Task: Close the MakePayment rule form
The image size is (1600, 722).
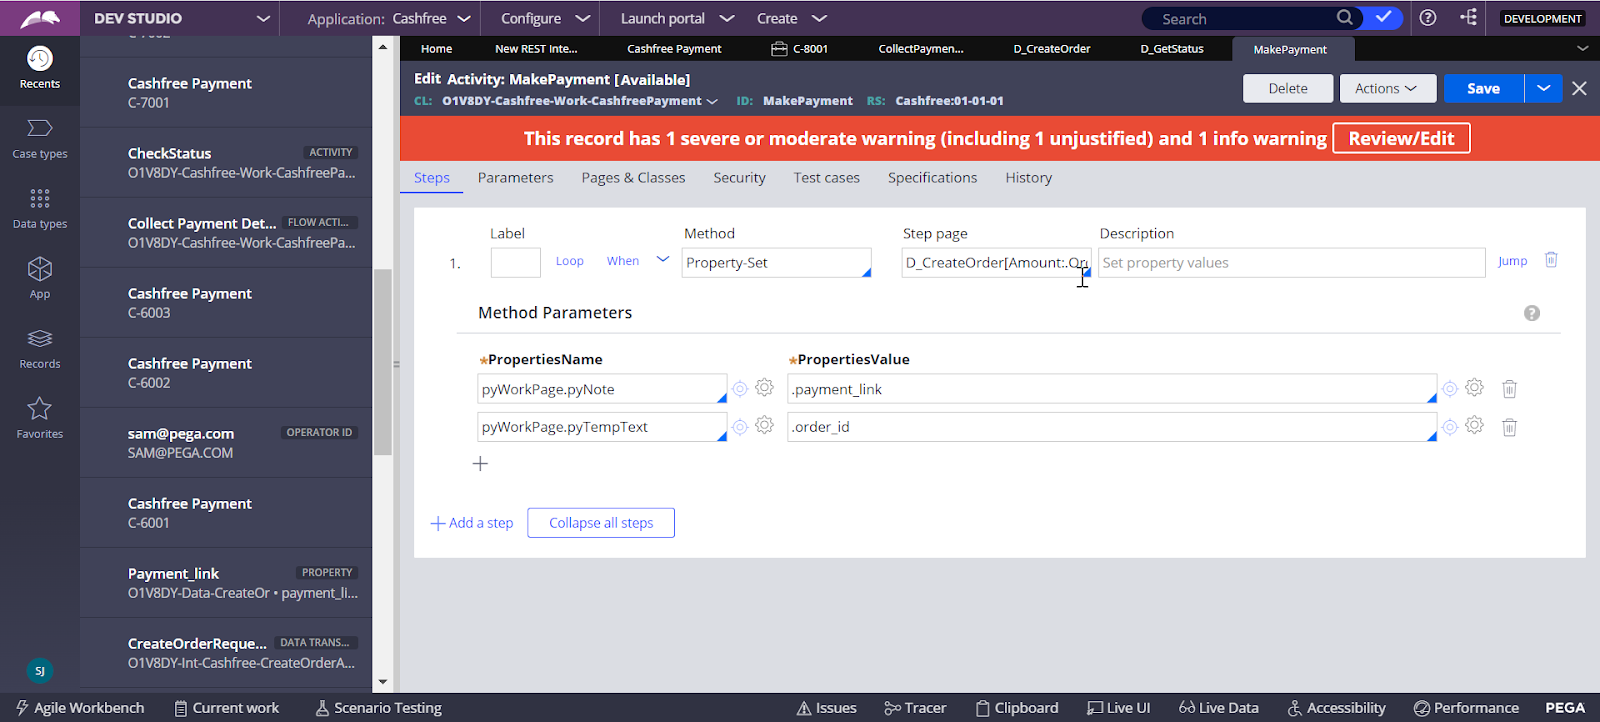Action: point(1580,88)
